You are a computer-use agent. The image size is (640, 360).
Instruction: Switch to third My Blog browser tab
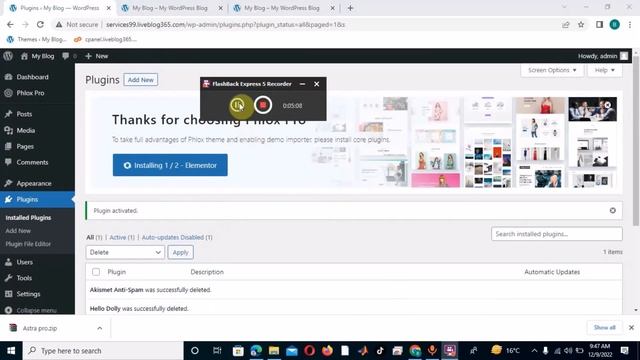(x=282, y=8)
